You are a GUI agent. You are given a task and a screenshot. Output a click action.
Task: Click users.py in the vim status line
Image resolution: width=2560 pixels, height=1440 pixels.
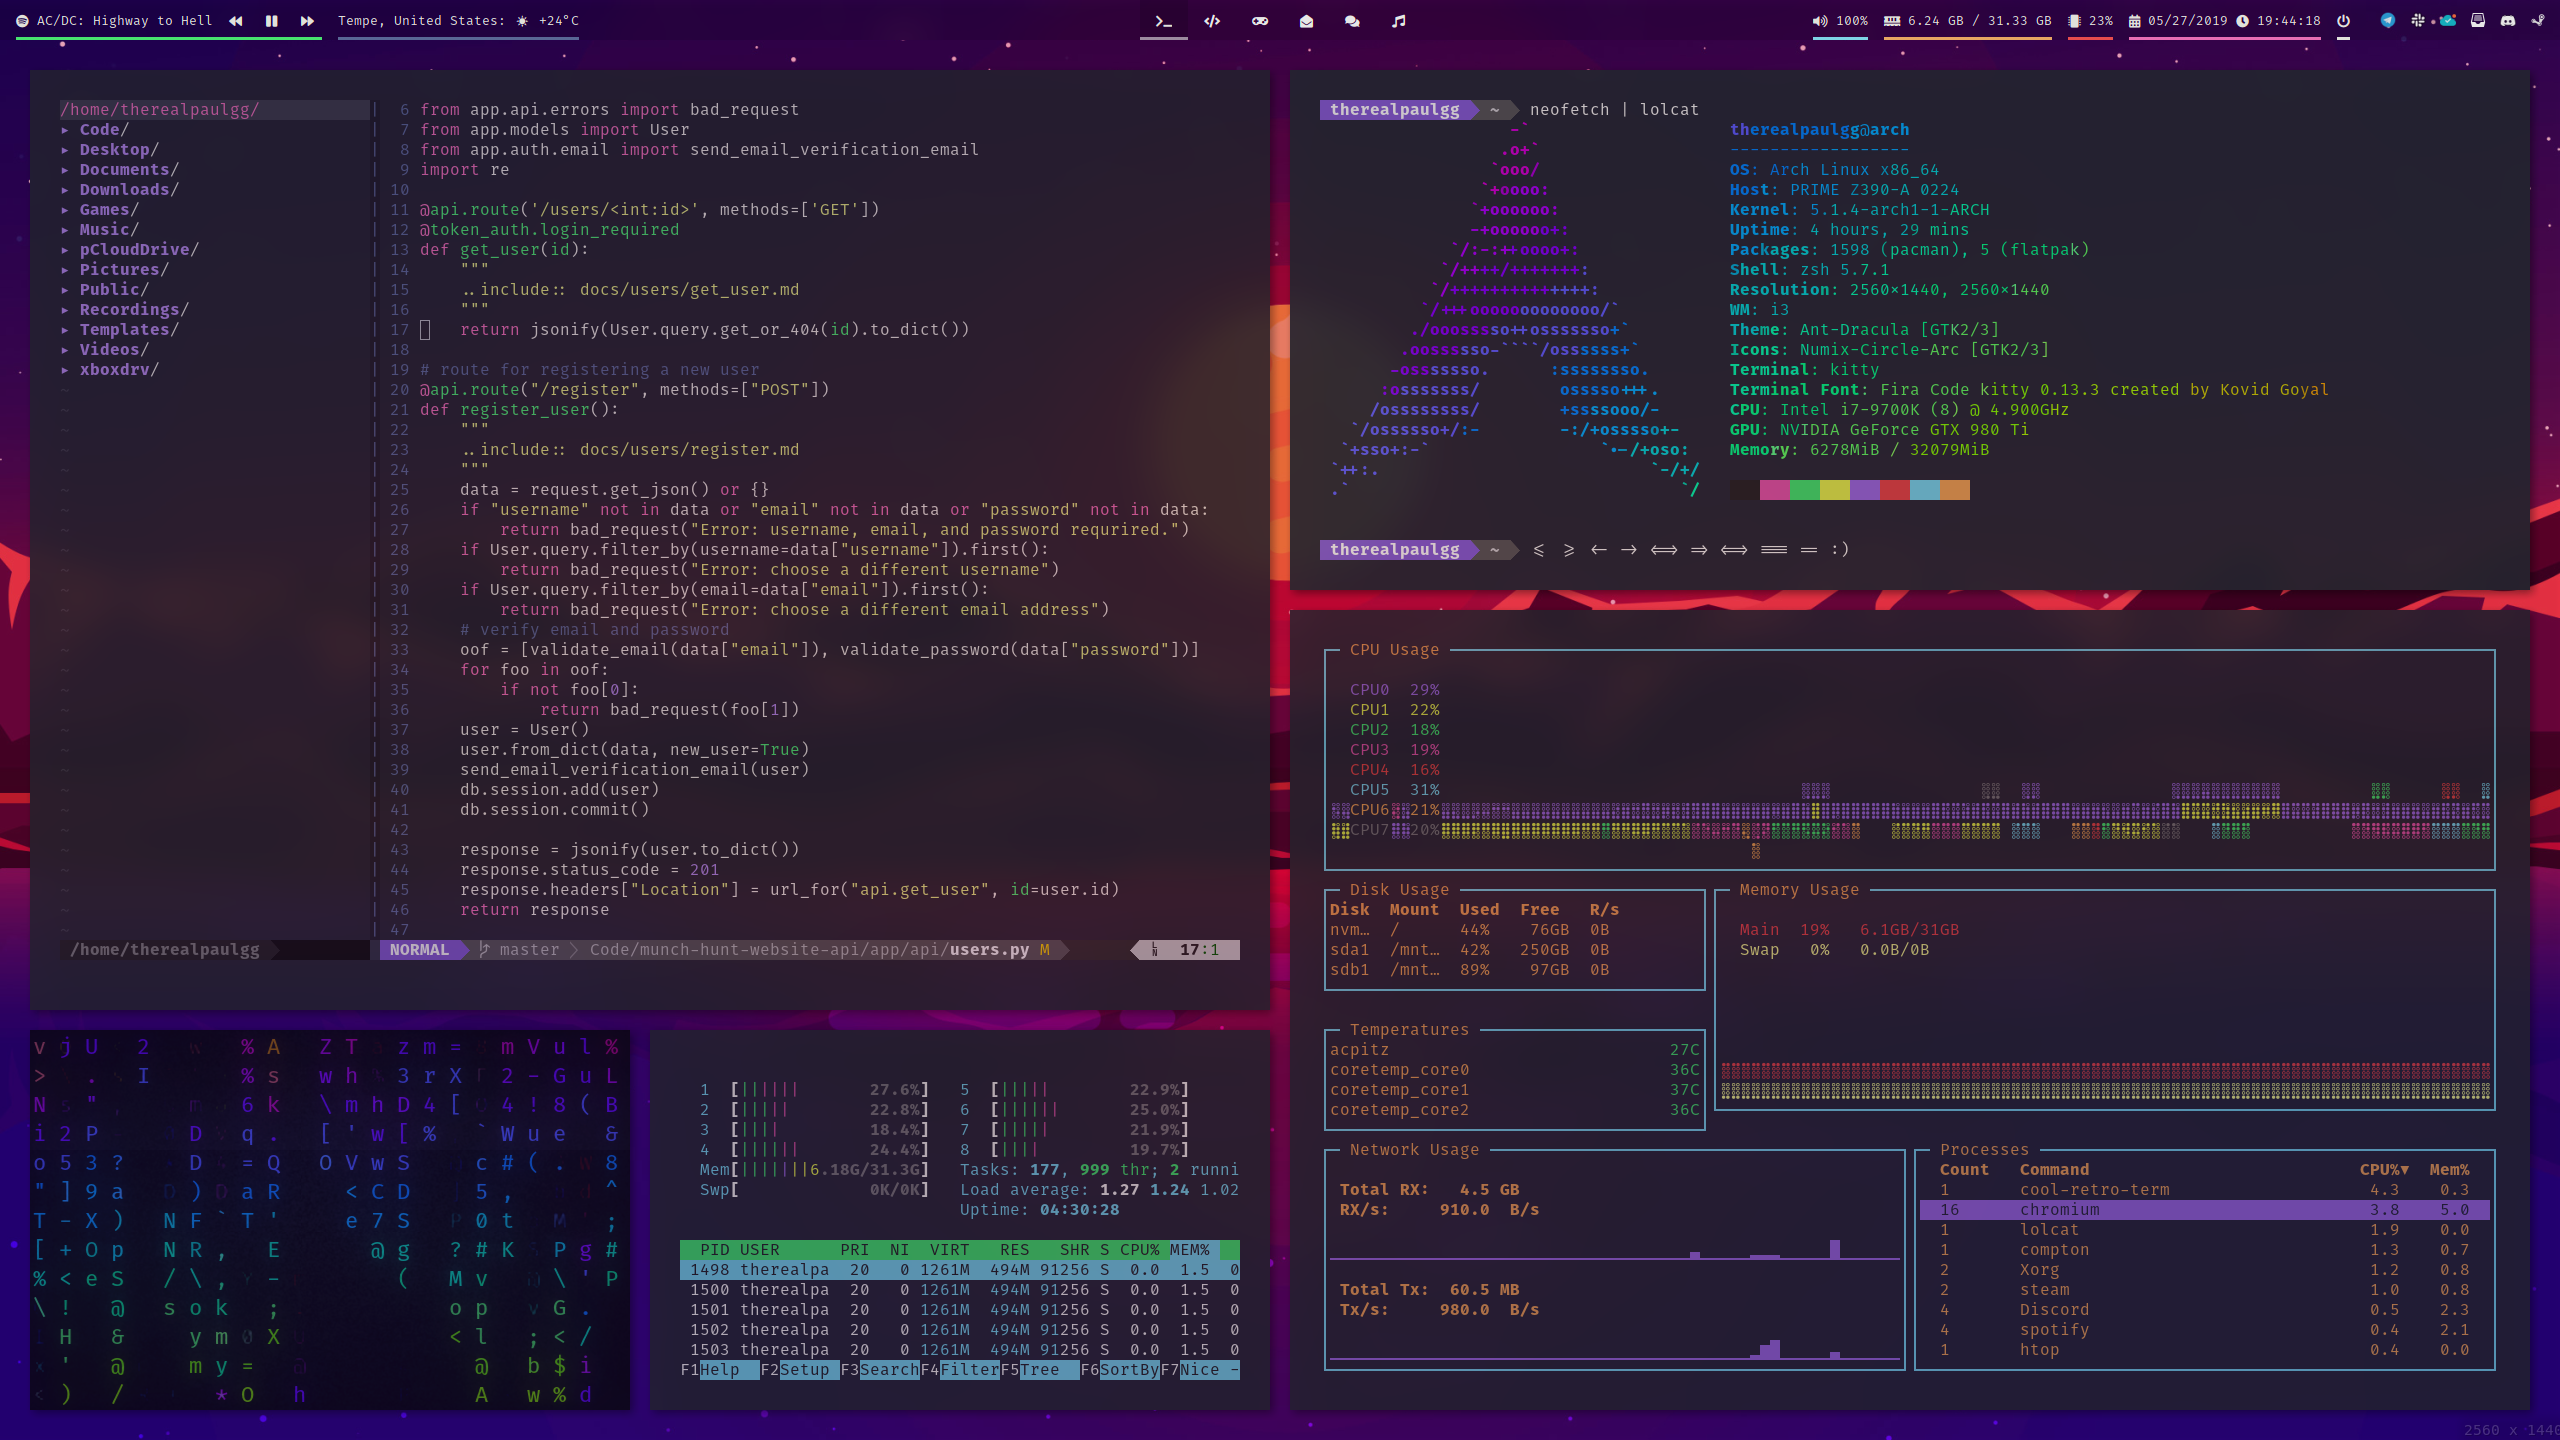[989, 950]
